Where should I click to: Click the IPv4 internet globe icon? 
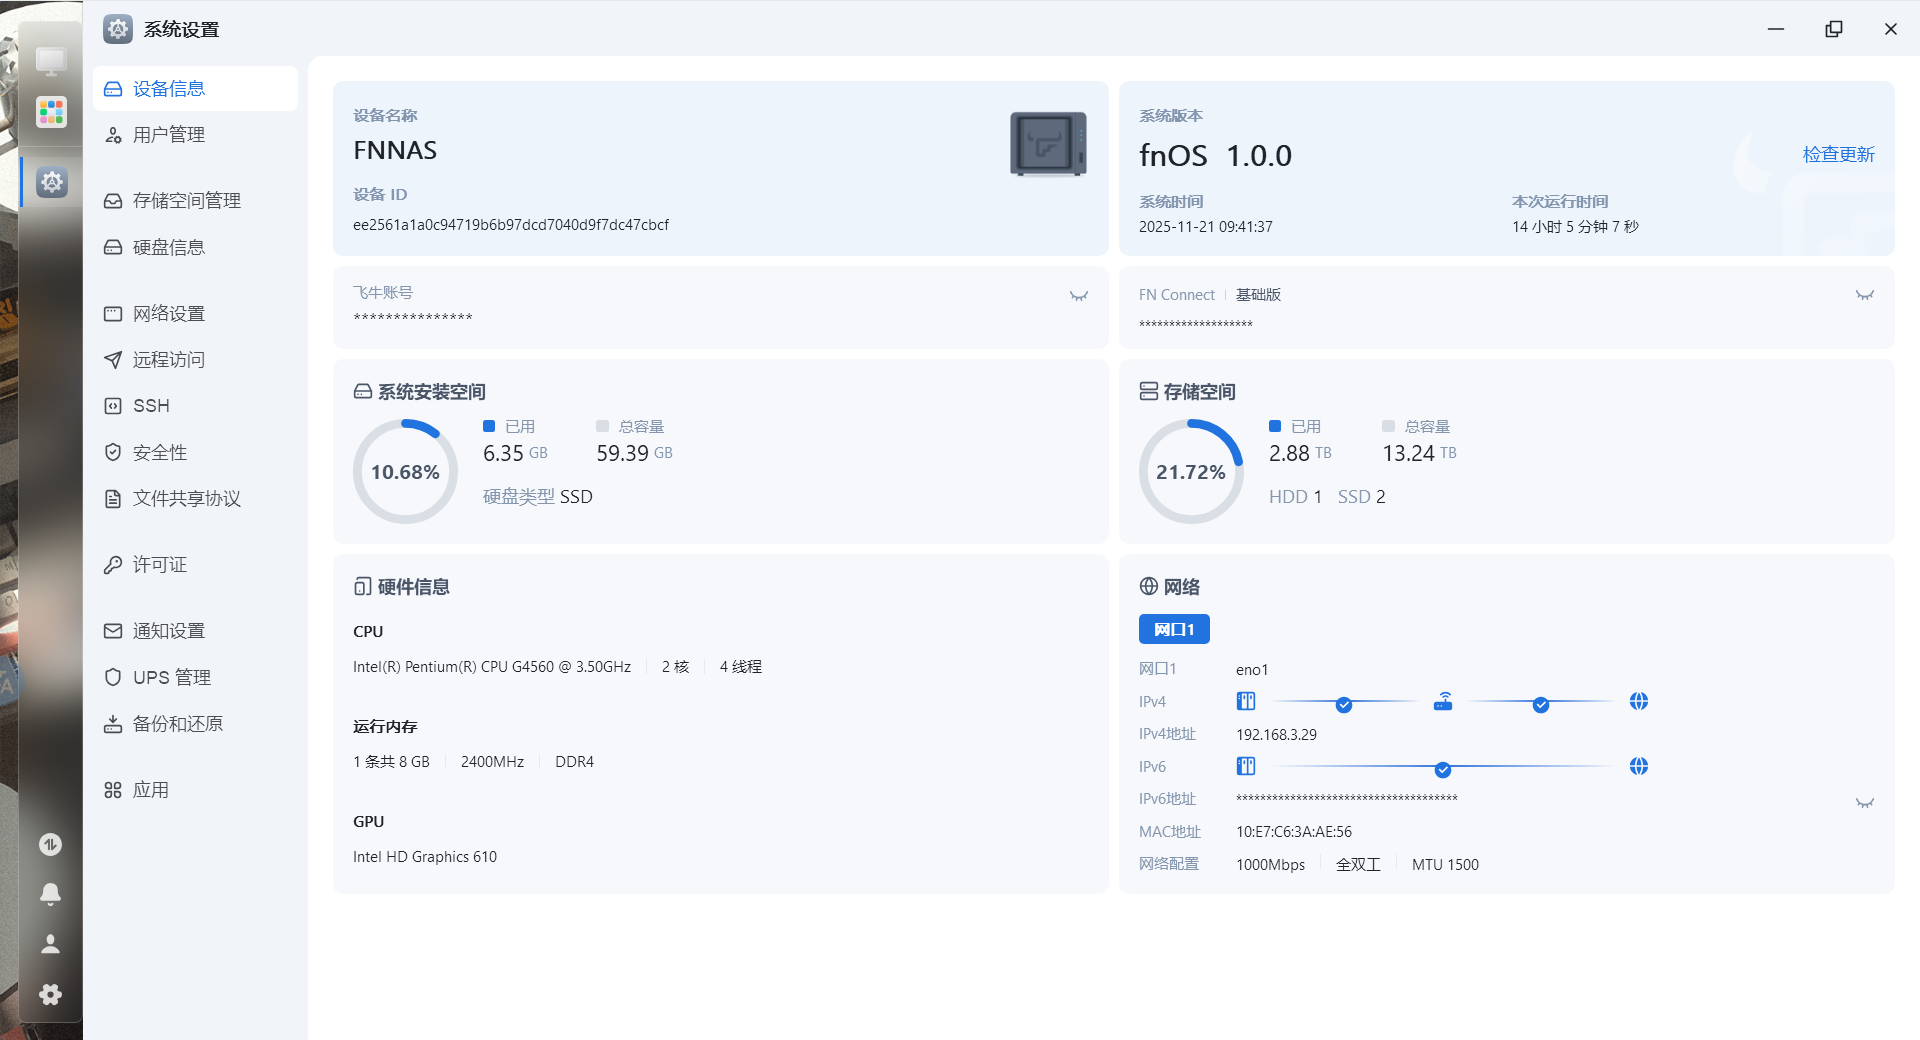click(x=1638, y=702)
